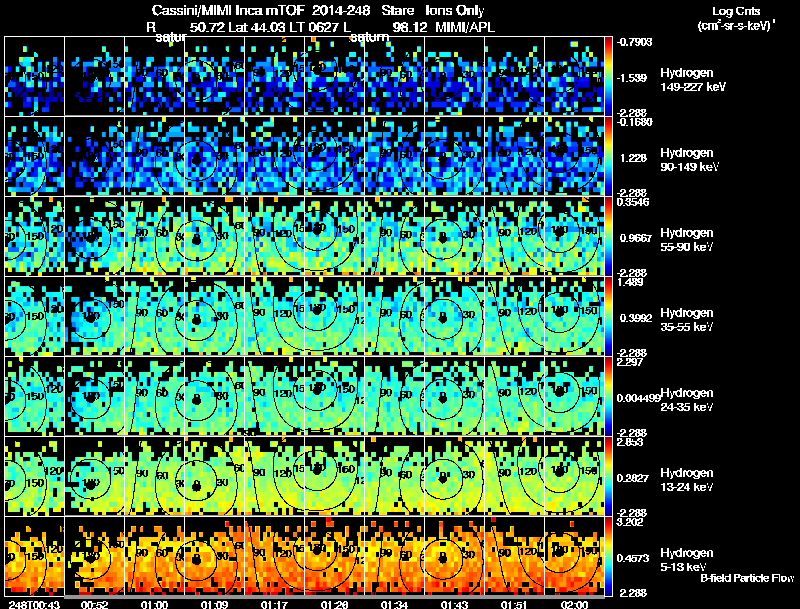Screen dimensions: 800x609
Task: Click the "01:00" time axis label
Action: [x=155, y=604]
